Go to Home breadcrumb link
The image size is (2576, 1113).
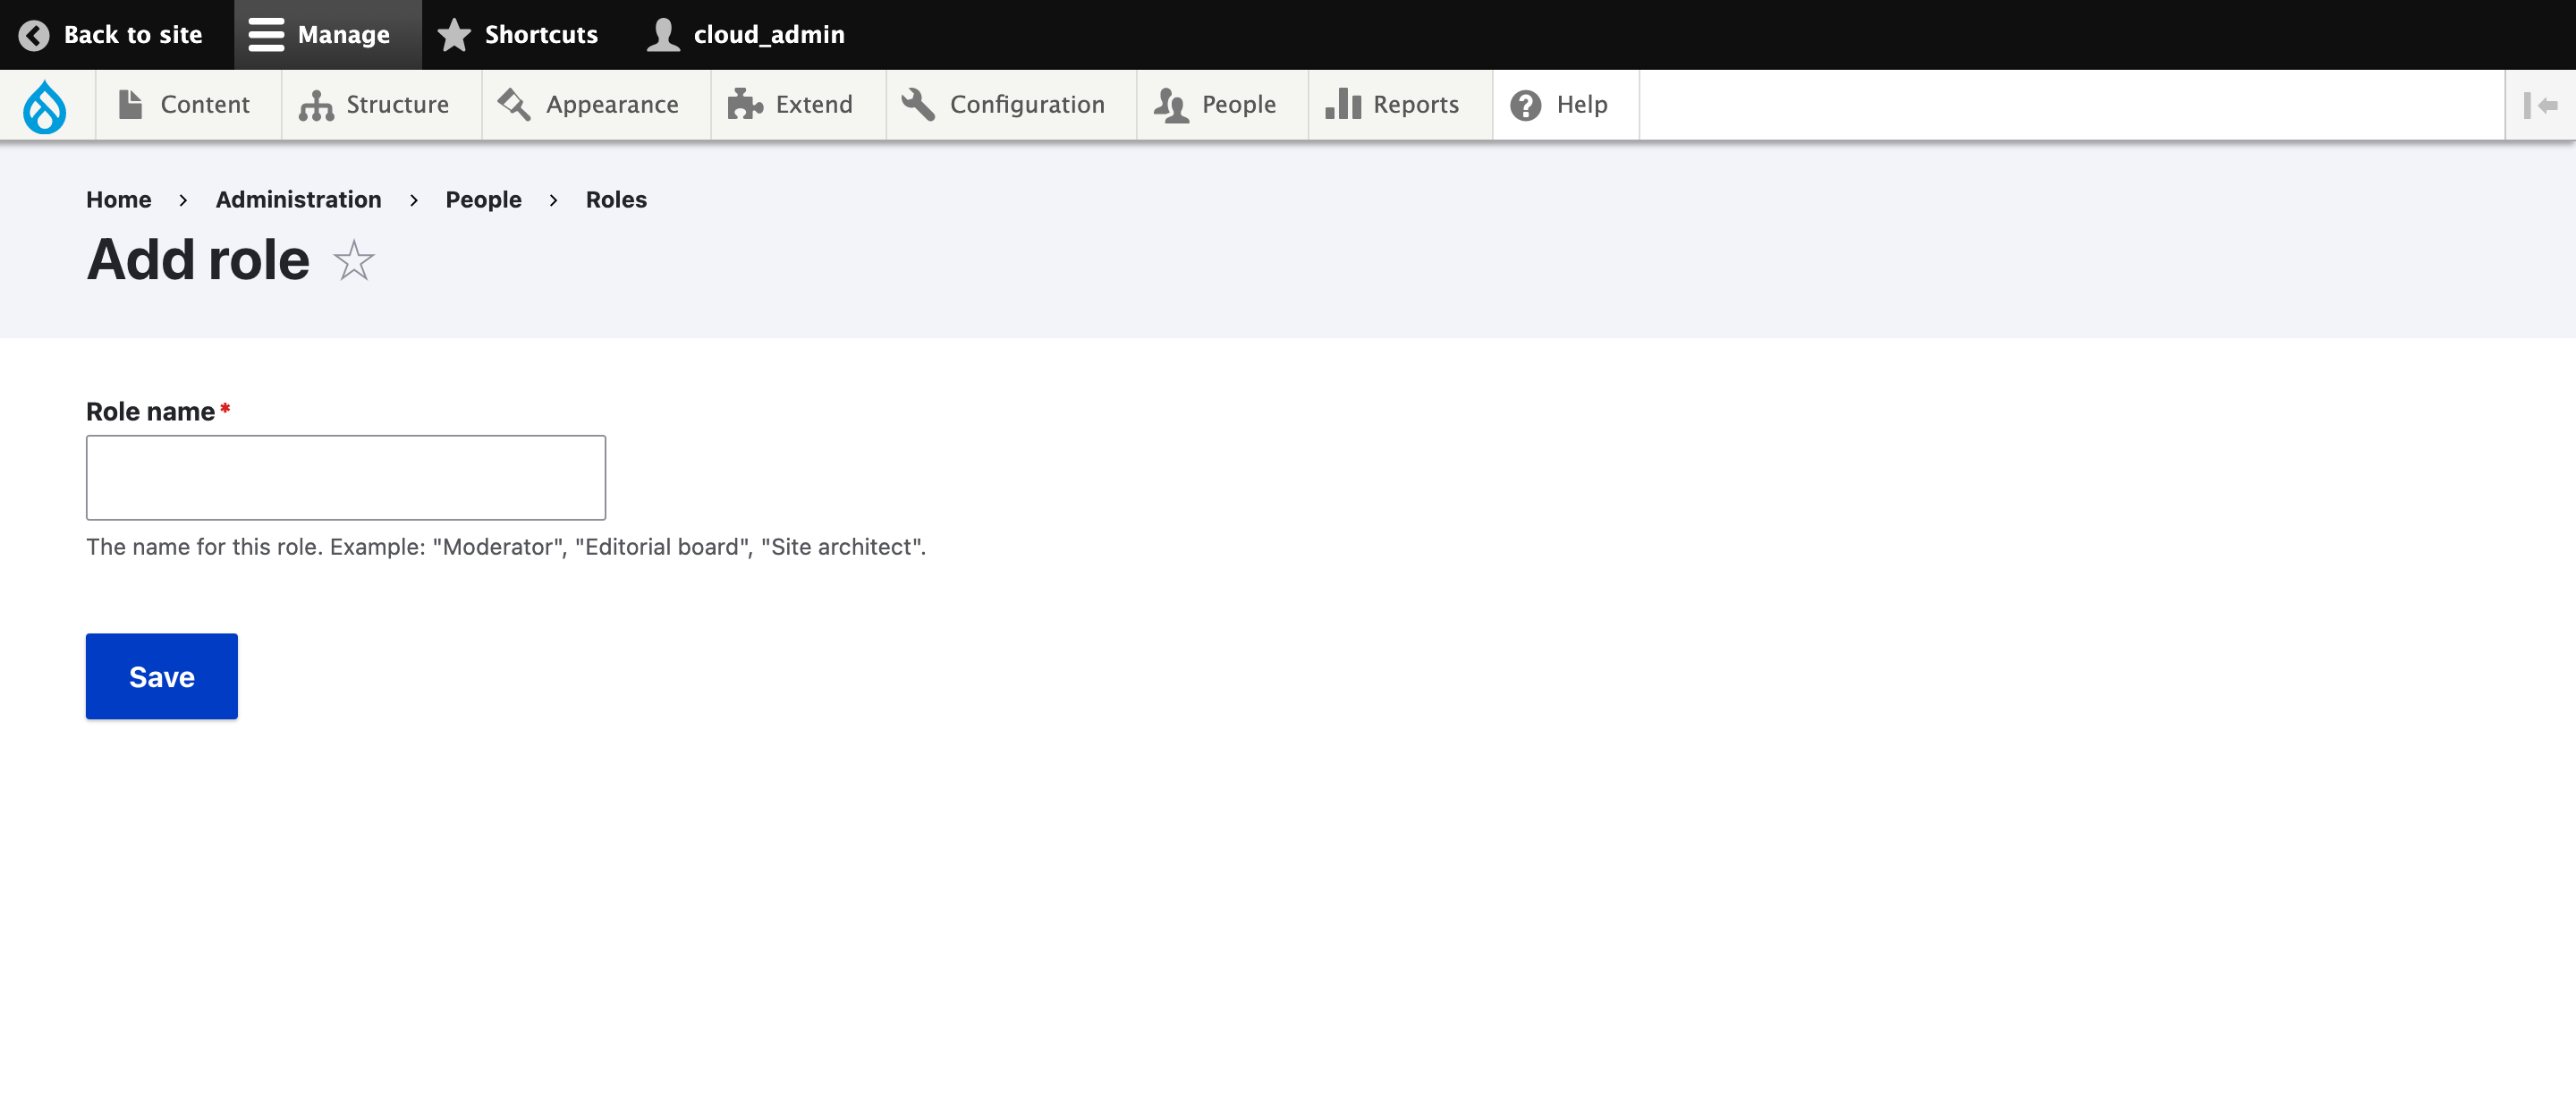tap(118, 200)
